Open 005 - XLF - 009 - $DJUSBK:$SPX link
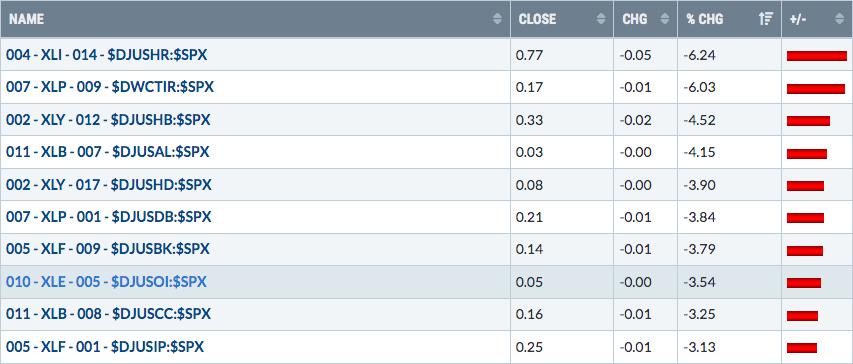The width and height of the screenshot is (853, 364). [x=108, y=249]
